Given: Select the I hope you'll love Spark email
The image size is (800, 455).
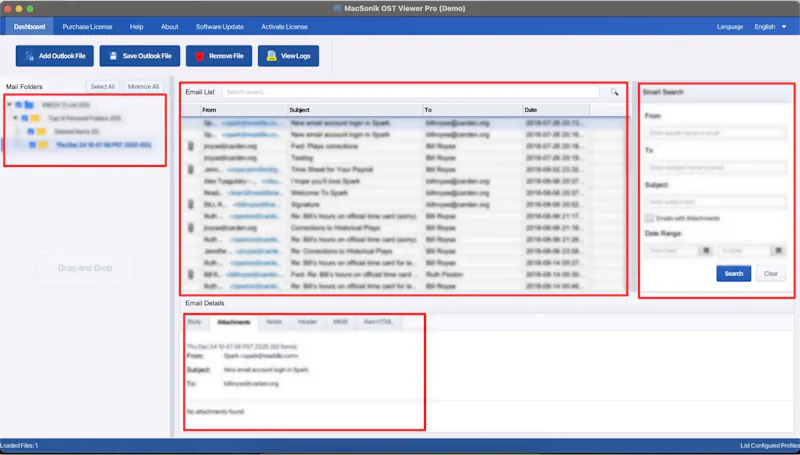Looking at the screenshot, I should pyautogui.click(x=403, y=181).
